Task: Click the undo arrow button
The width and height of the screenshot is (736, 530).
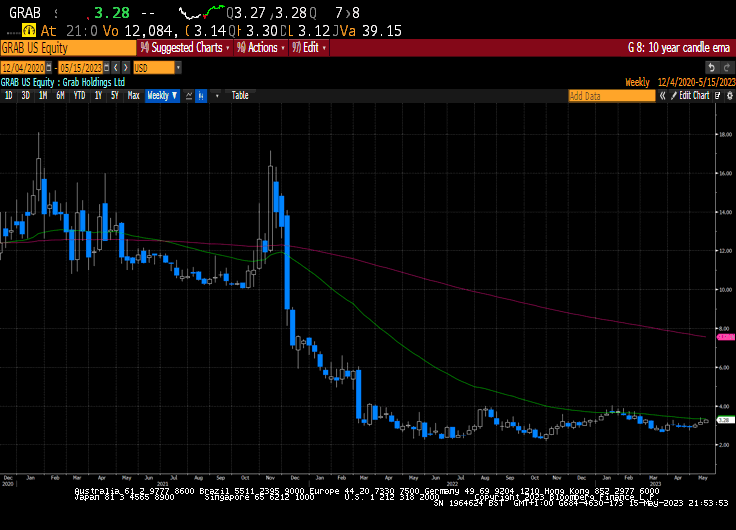Action: 712,68
